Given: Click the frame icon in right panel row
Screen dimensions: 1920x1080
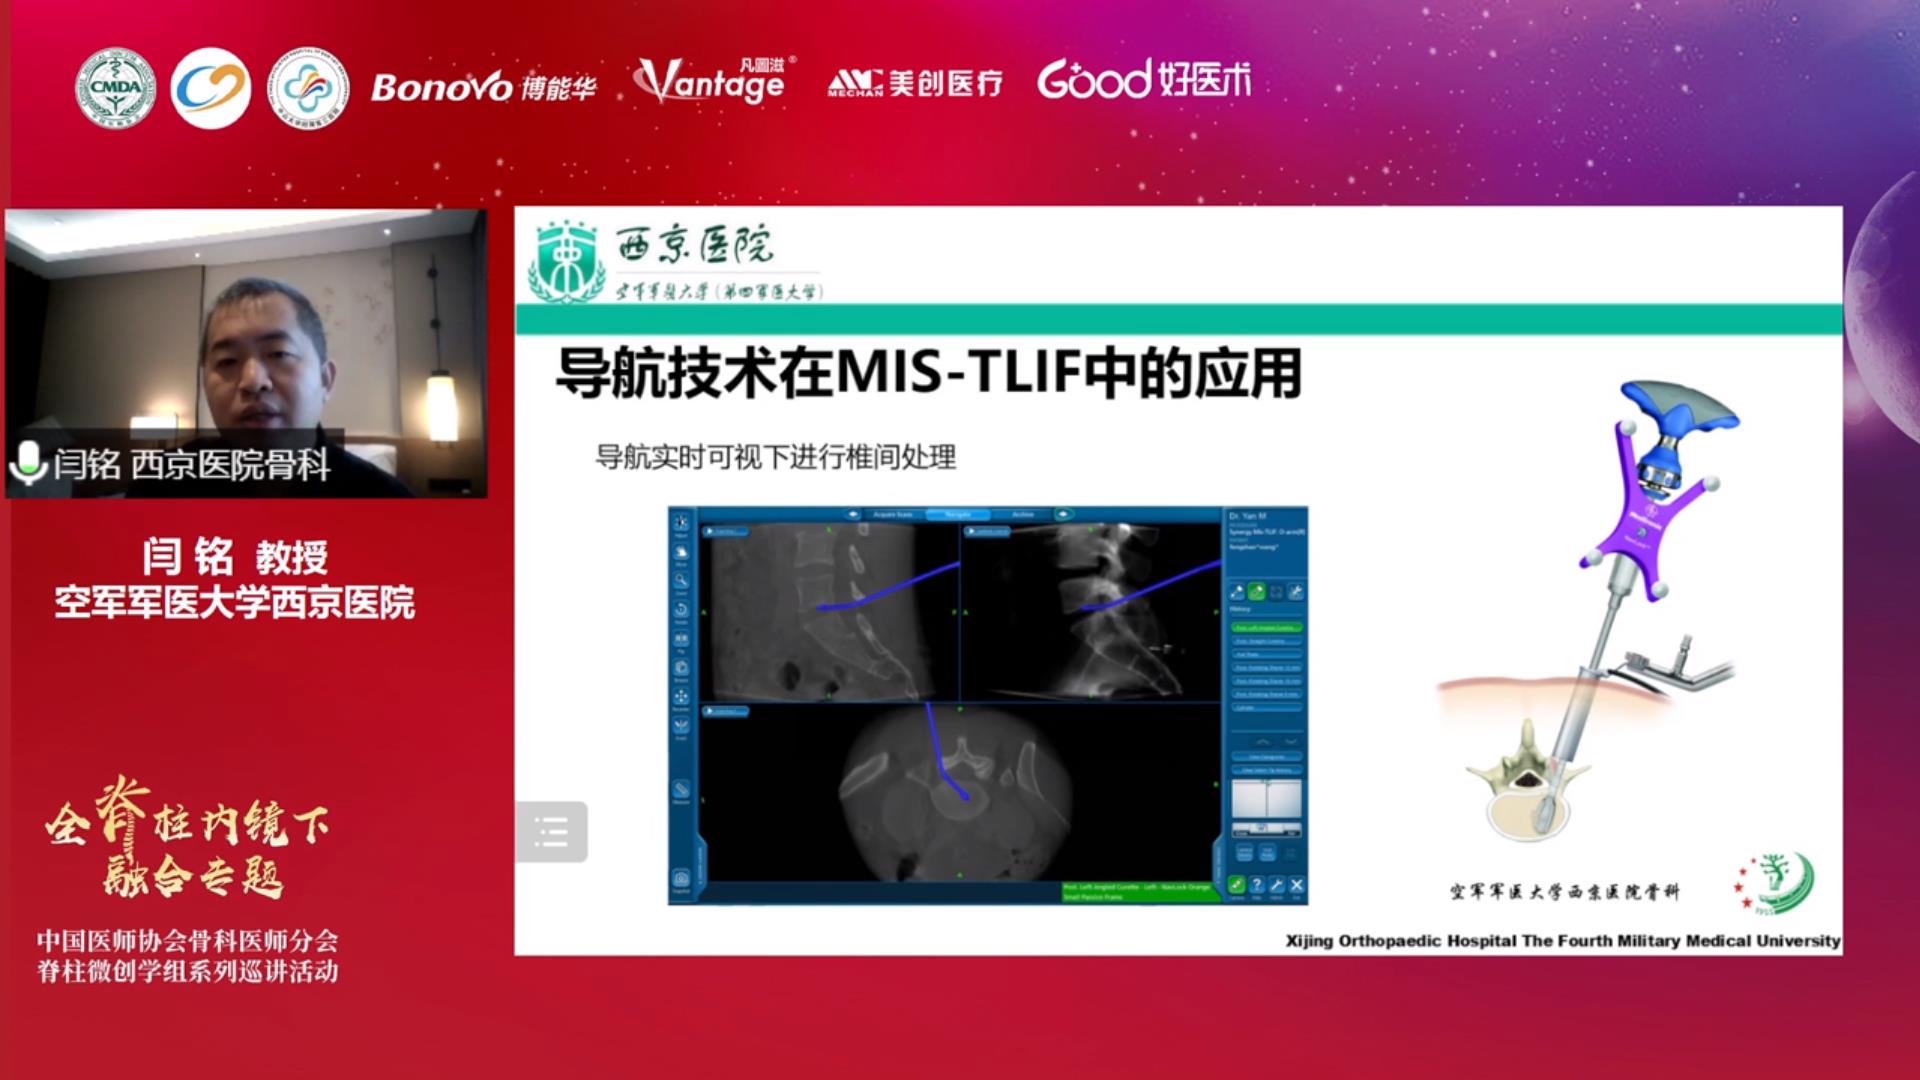Looking at the screenshot, I should click(1277, 592).
